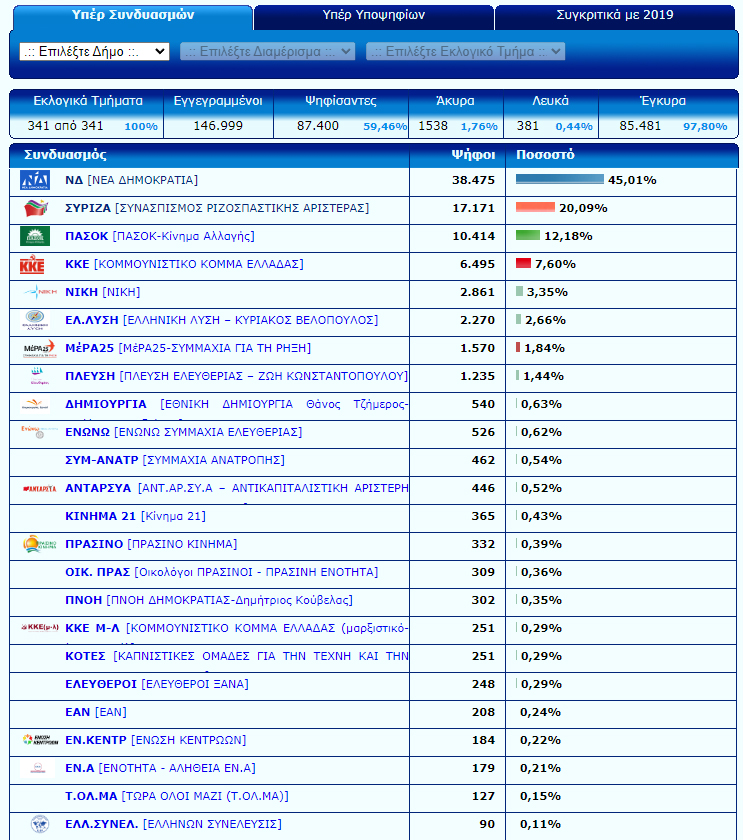Click the red ΚΚΕ party logo
Image resolution: width=743 pixels, height=840 pixels.
coord(33,265)
